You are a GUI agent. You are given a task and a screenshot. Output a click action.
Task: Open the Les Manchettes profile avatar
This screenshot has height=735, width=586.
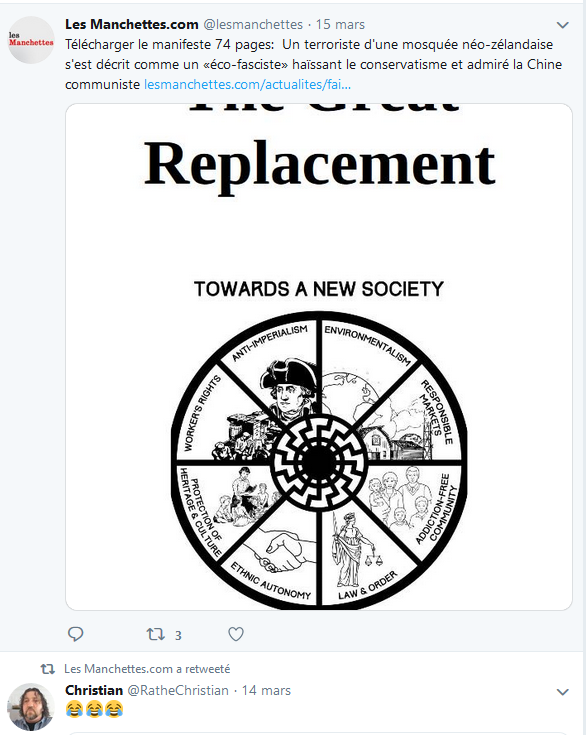[x=31, y=40]
